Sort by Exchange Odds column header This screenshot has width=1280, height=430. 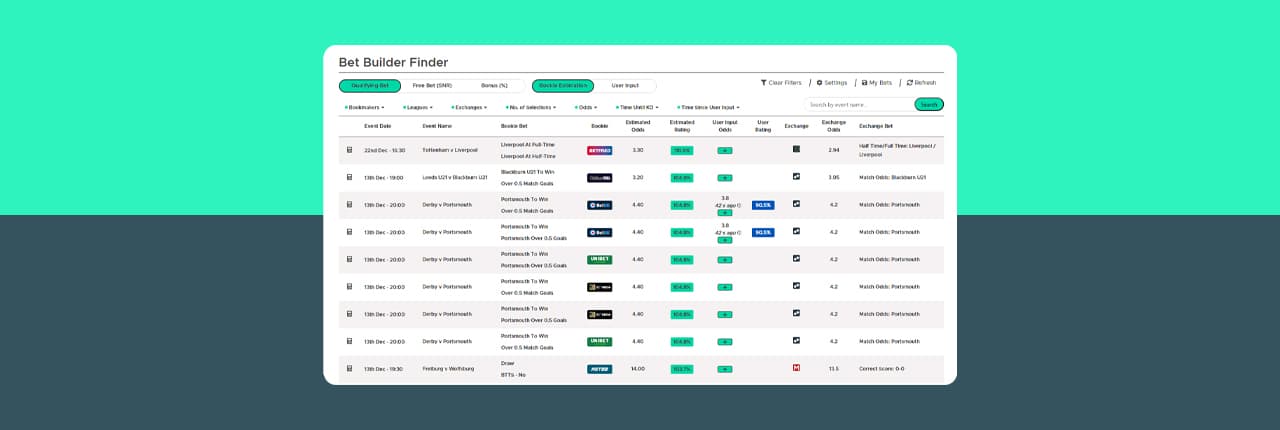click(x=833, y=125)
